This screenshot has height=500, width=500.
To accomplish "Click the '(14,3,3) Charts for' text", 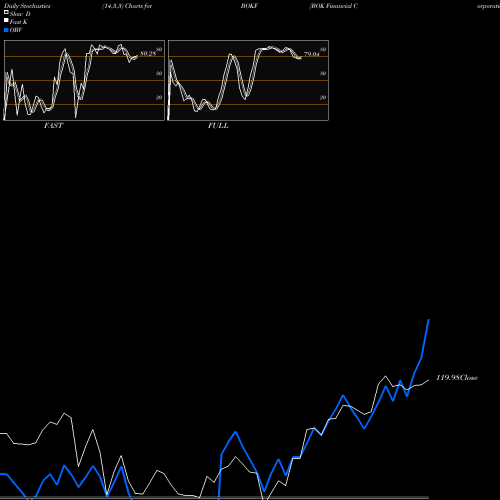I will tap(127, 6).
